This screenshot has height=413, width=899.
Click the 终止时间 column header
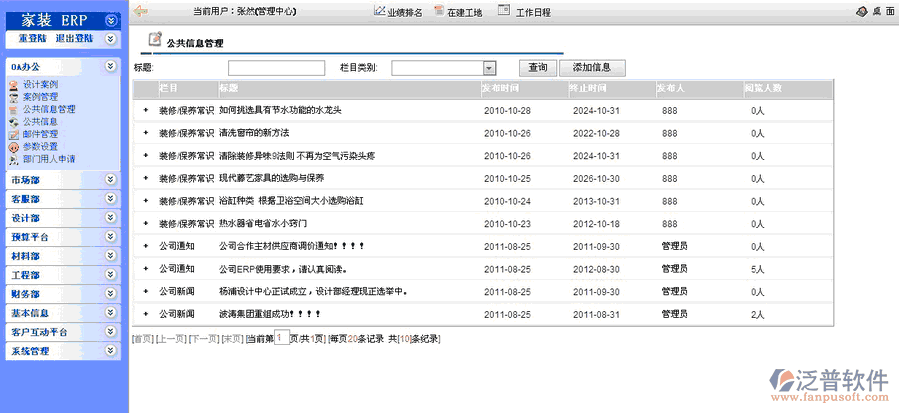(587, 89)
